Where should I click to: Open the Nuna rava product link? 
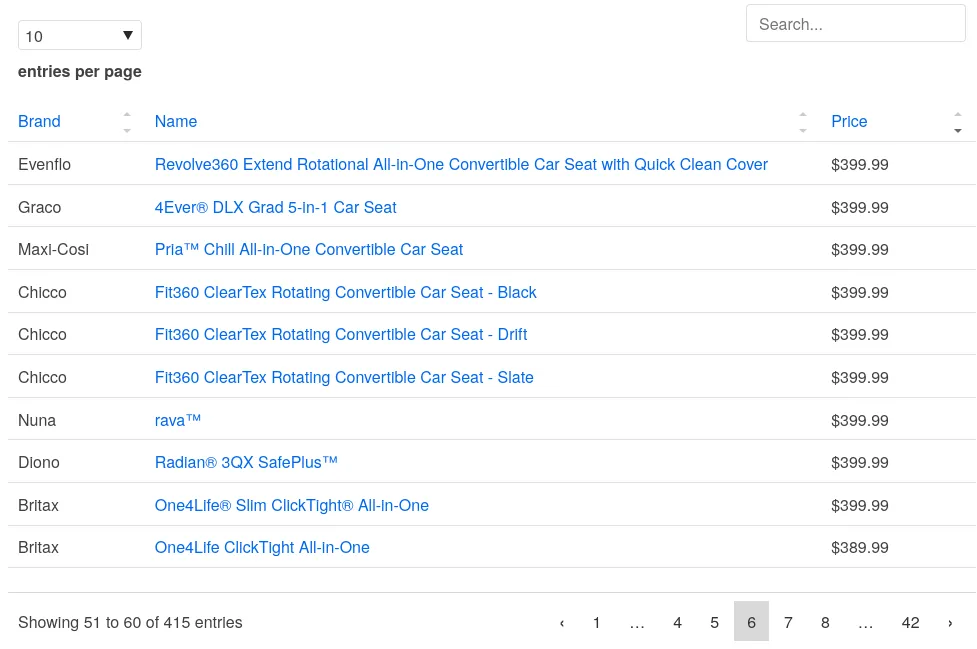[x=178, y=420]
